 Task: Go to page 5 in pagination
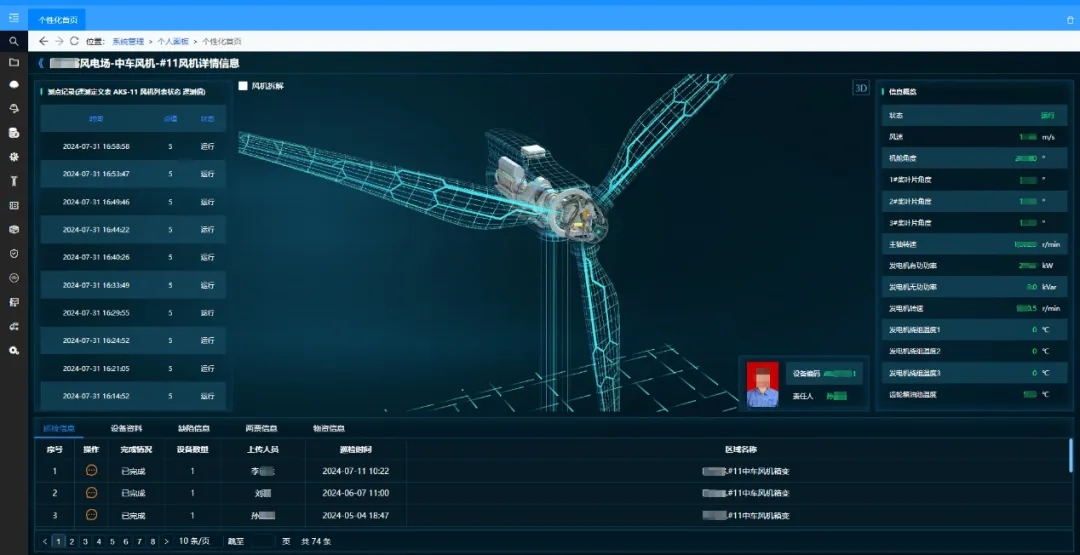coord(112,541)
